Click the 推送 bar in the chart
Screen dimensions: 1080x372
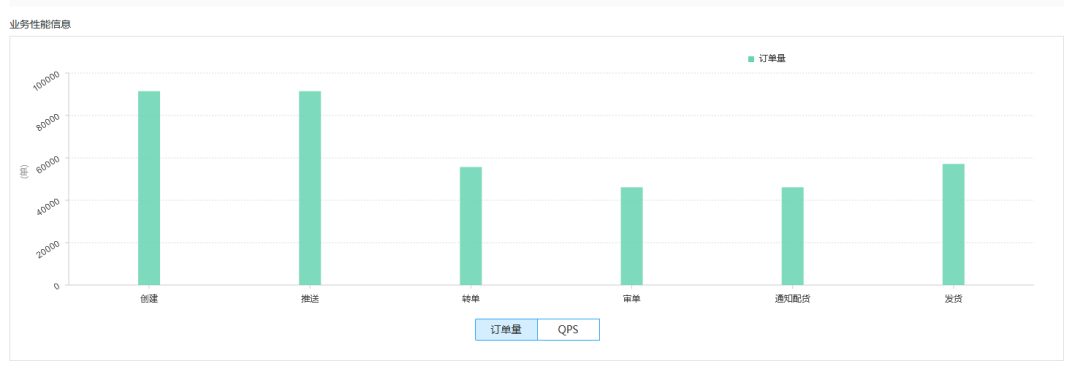(310, 188)
